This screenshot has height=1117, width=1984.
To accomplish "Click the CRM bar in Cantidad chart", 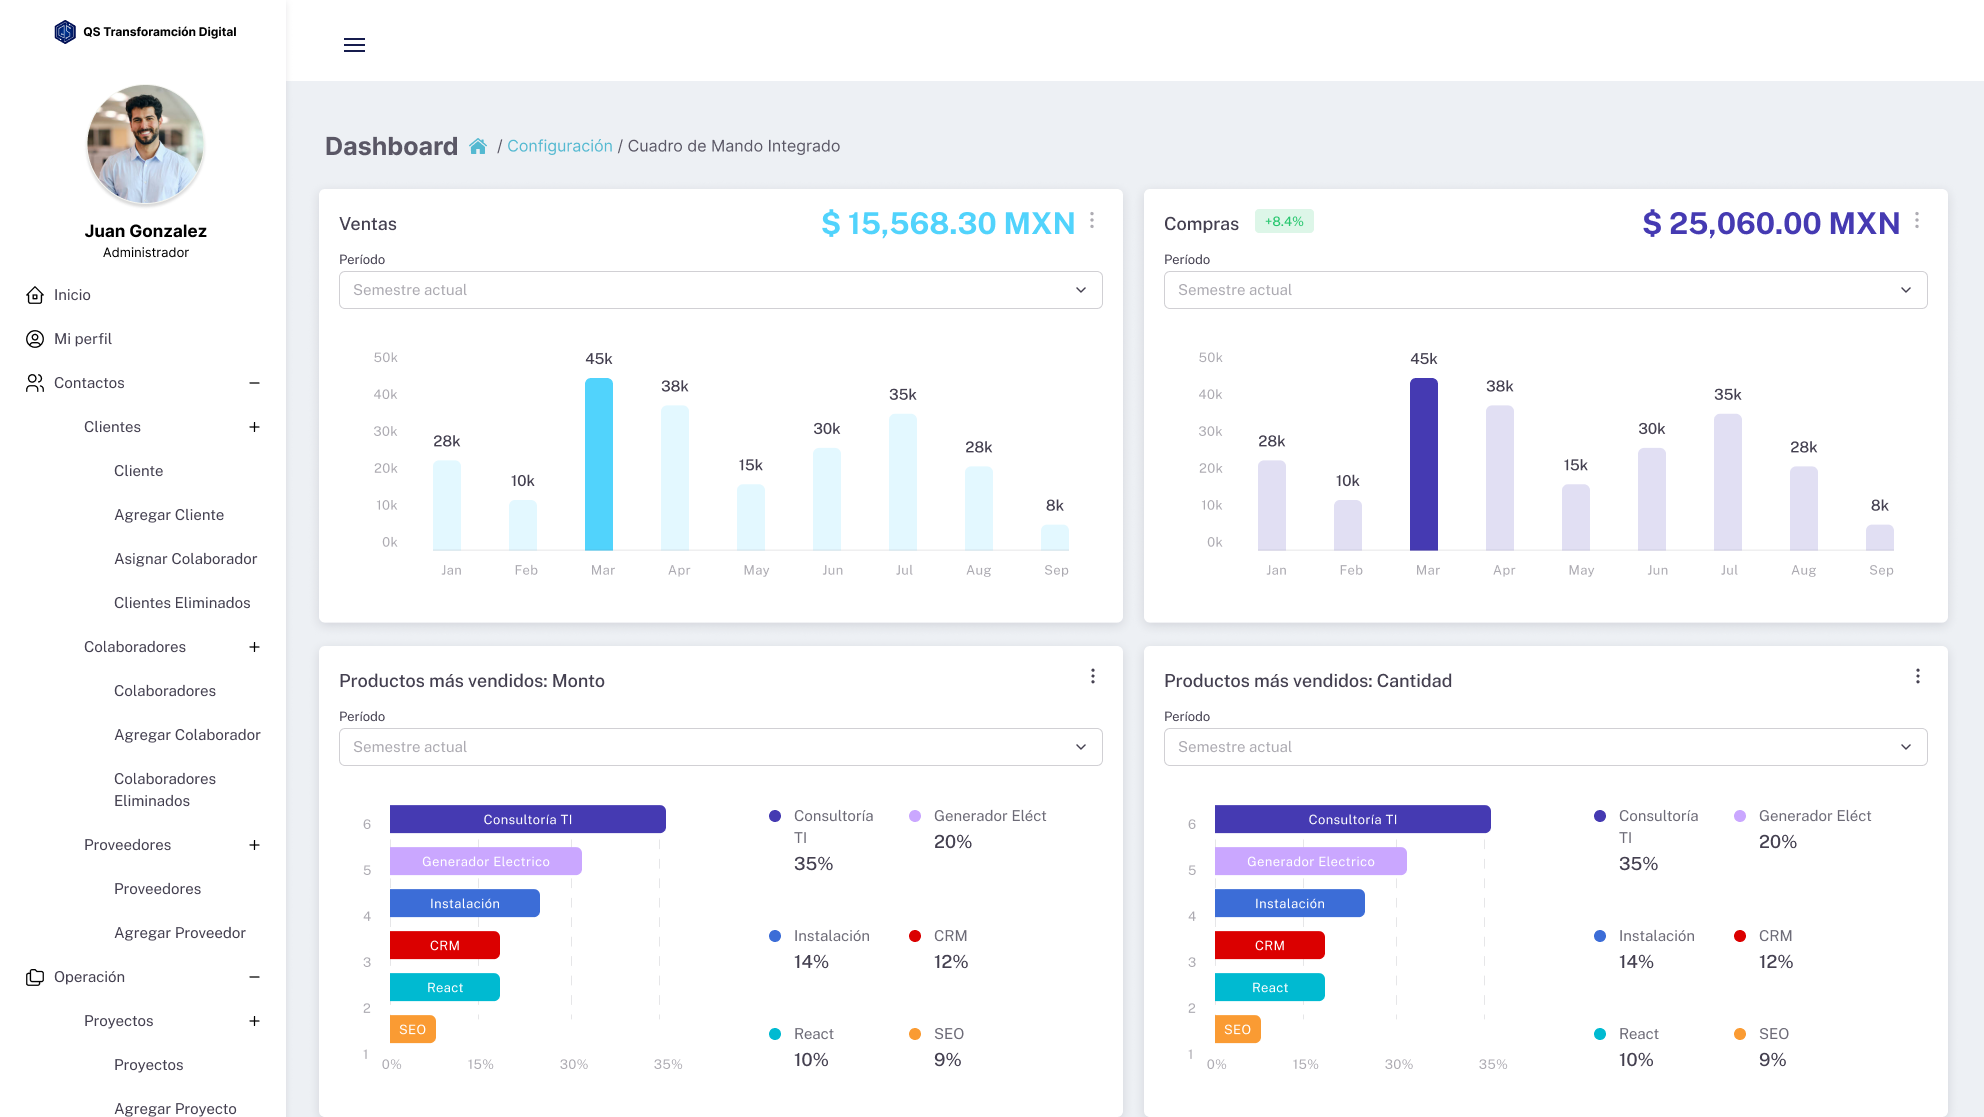I will coord(1270,945).
